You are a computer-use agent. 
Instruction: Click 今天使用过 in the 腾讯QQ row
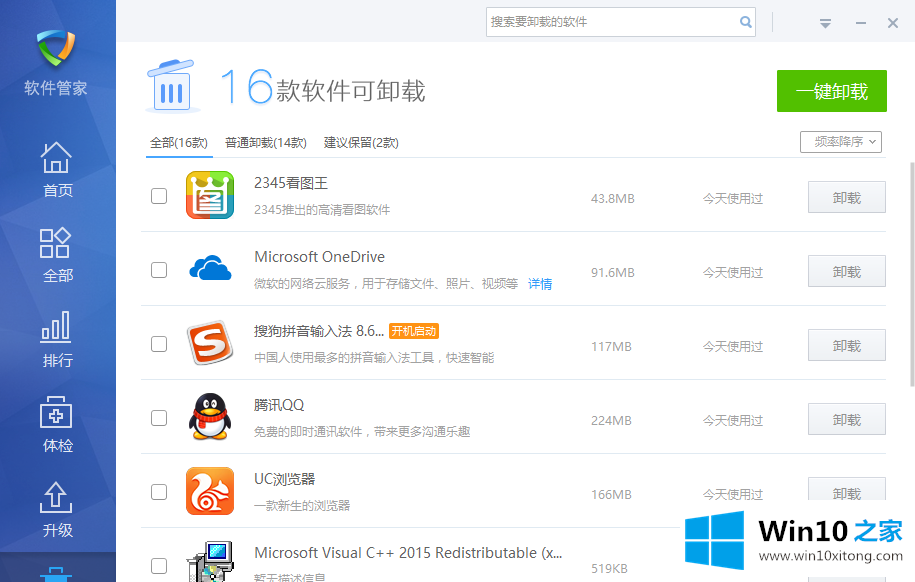pyautogui.click(x=732, y=421)
